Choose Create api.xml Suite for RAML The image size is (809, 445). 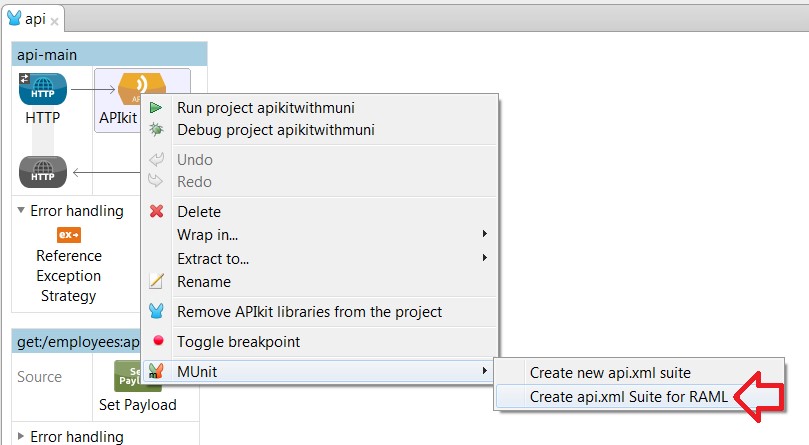coord(614,396)
